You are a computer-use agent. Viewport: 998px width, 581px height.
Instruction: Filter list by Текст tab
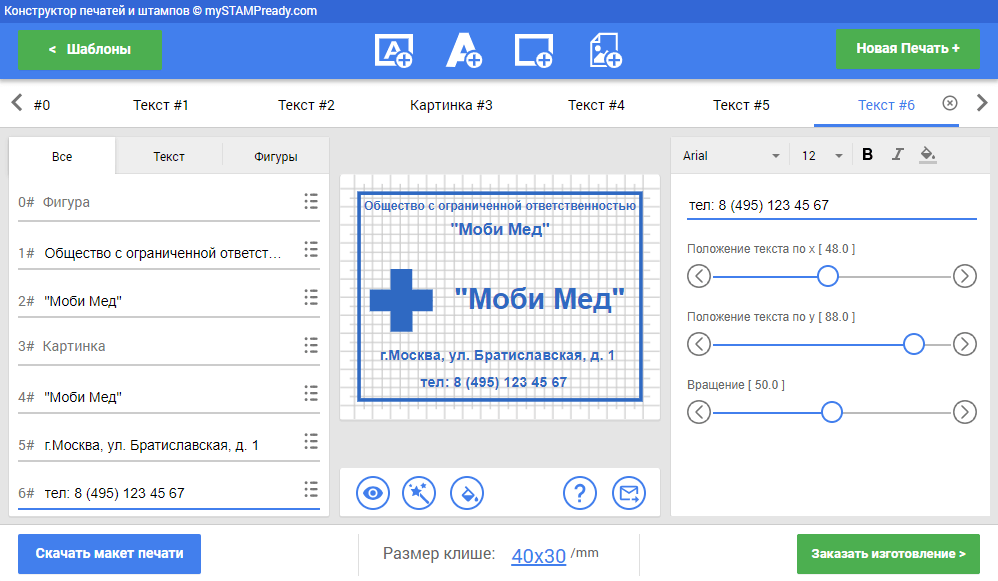(169, 157)
